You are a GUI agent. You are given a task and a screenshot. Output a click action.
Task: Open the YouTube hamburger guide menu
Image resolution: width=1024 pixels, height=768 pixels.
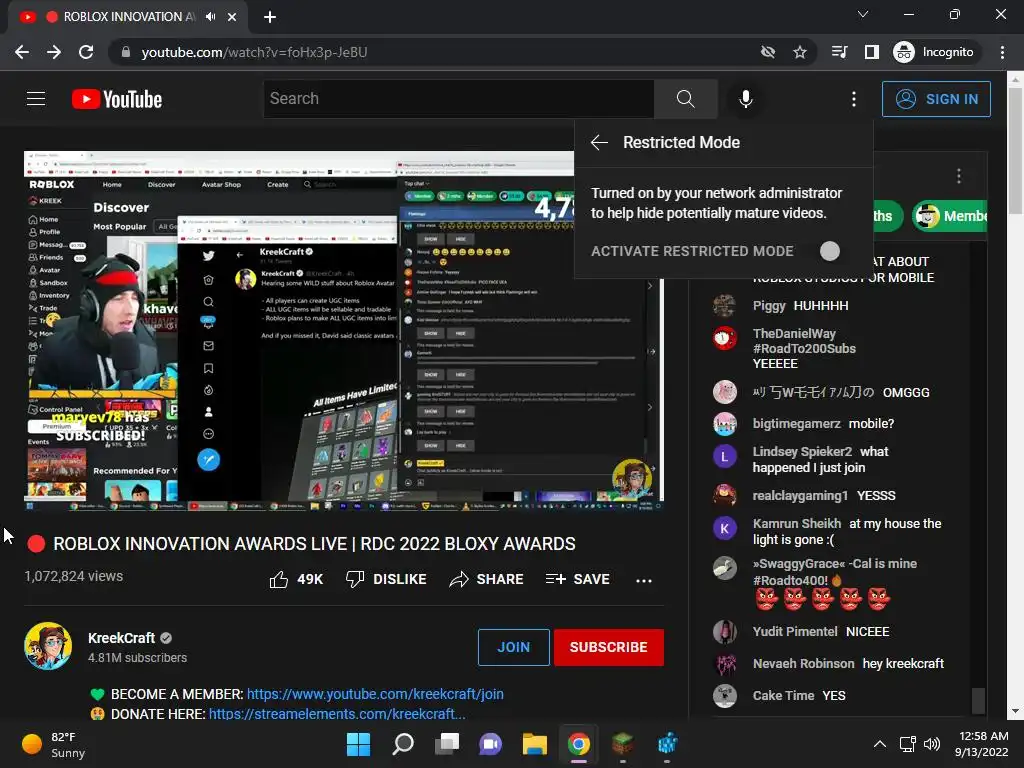(x=36, y=99)
